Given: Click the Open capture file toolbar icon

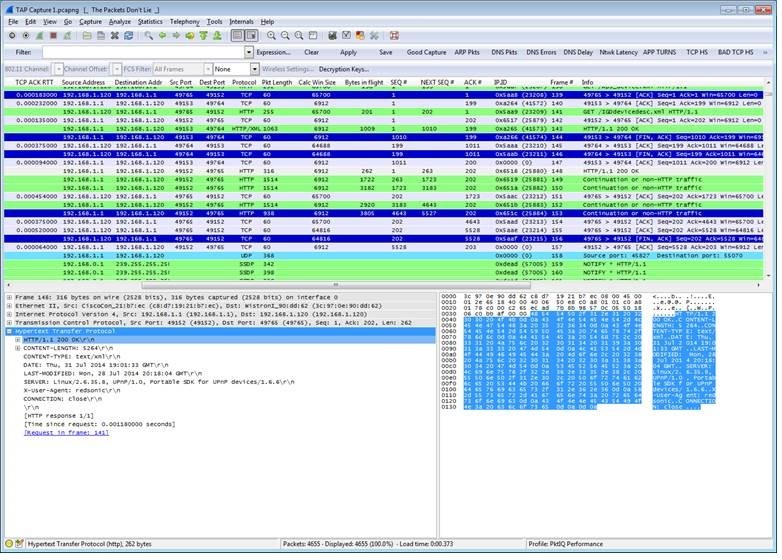Looking at the screenshot, I should coord(84,35).
